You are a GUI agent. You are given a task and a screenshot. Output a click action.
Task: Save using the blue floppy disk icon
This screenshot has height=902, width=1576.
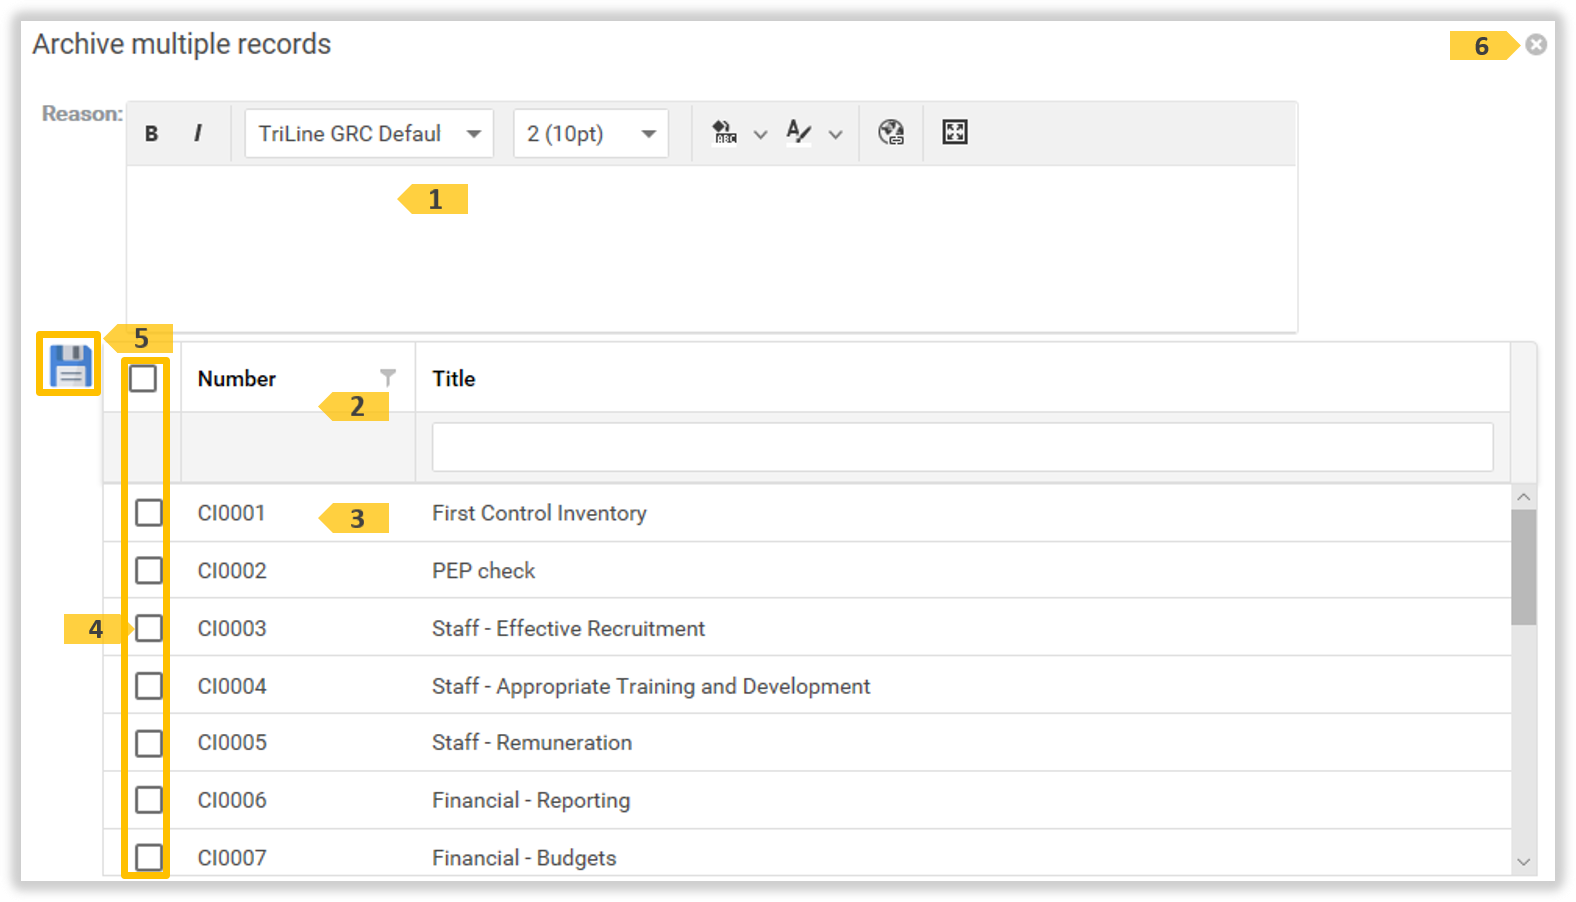(70, 365)
